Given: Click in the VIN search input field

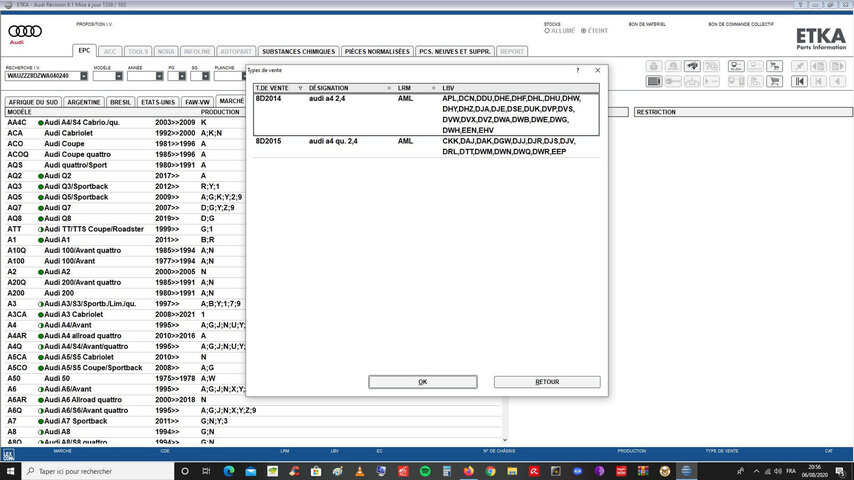Looking at the screenshot, I should point(42,76).
